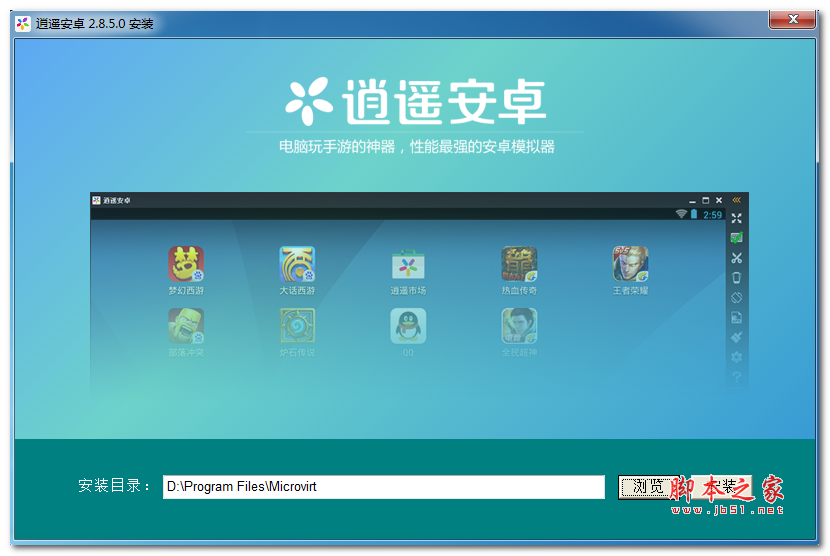Click the shake phone icon in sidebar
The image size is (830, 556).
pyautogui.click(x=736, y=277)
